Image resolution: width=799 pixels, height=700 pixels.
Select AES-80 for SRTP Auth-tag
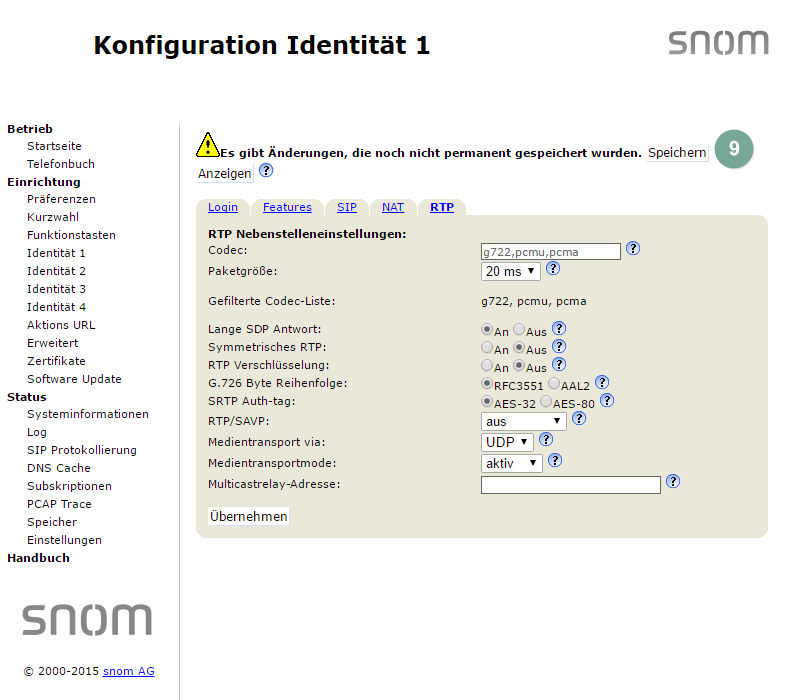tap(546, 402)
